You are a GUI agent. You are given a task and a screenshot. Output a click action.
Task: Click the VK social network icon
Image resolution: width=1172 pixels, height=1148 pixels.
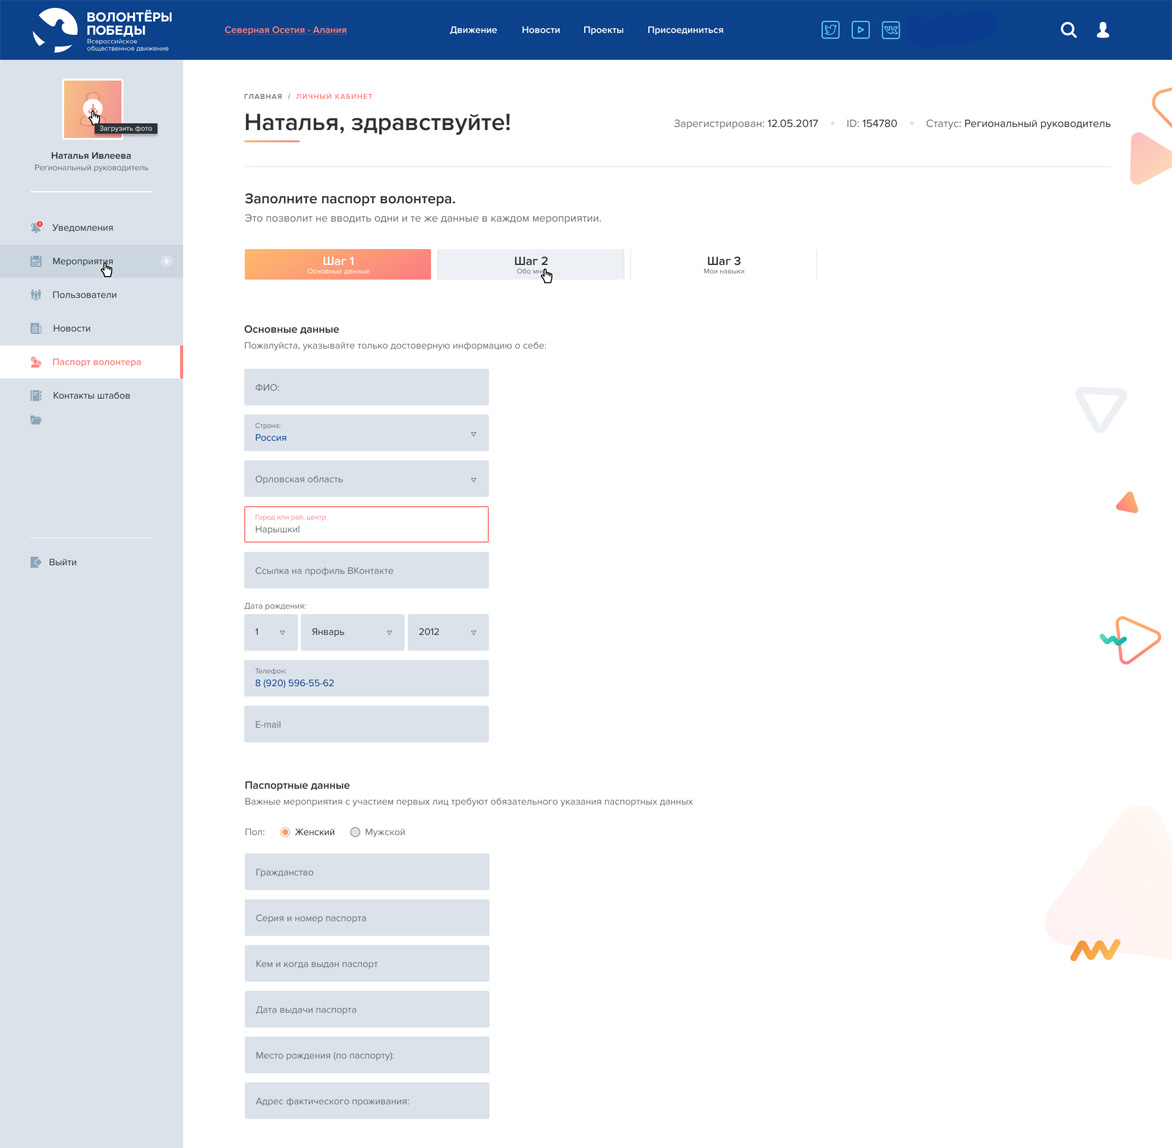pos(890,30)
